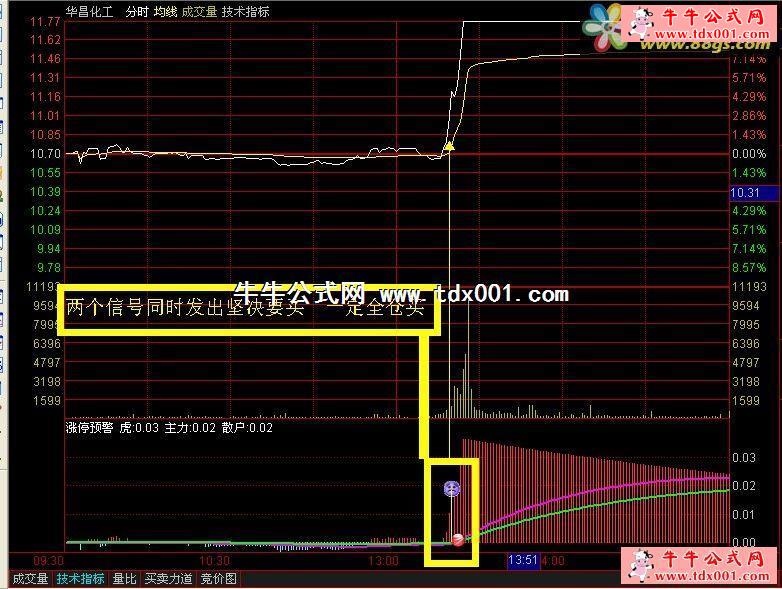782x589 pixels.
Task: Click the 成交量 label in chart header
Action: click(199, 12)
